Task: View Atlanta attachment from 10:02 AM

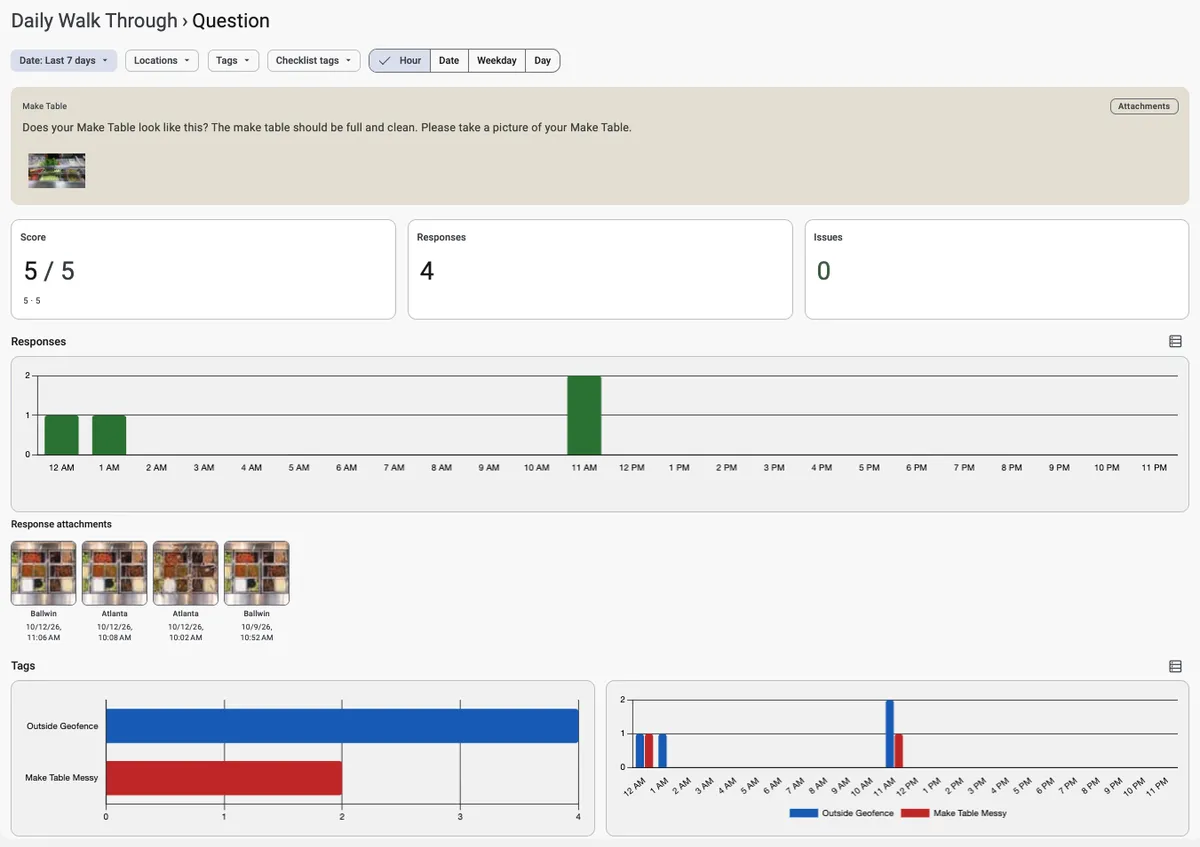Action: [186, 573]
